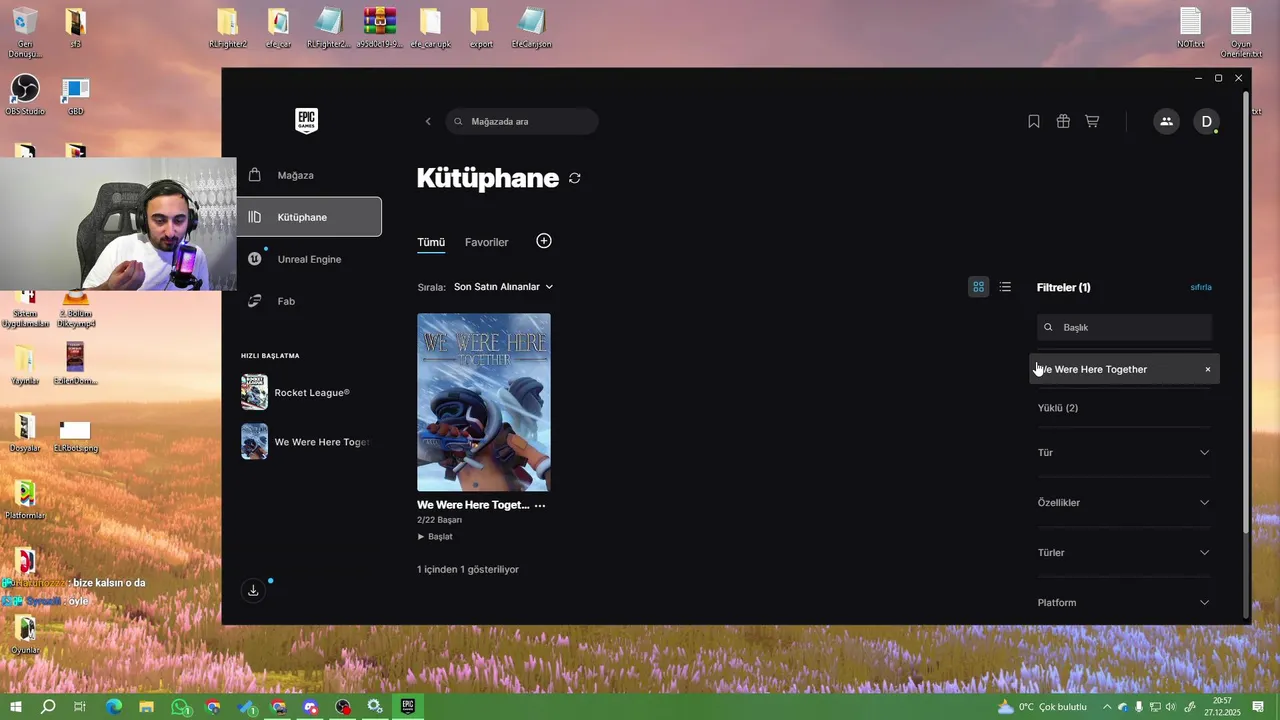The height and width of the screenshot is (720, 1280).
Task: Focus the Mağazada ara search field
Action: pyautogui.click(x=522, y=121)
